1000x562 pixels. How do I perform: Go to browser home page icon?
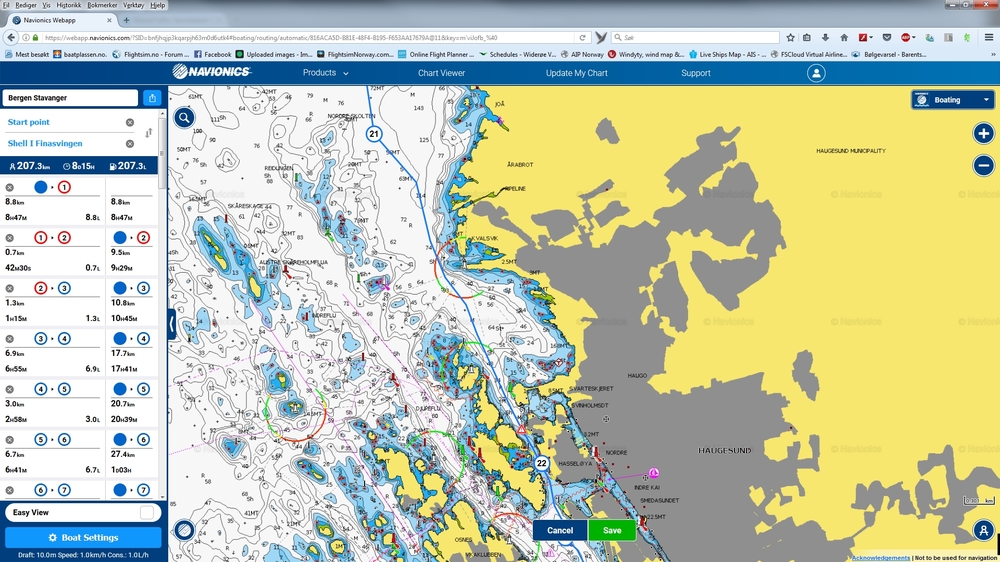click(844, 38)
